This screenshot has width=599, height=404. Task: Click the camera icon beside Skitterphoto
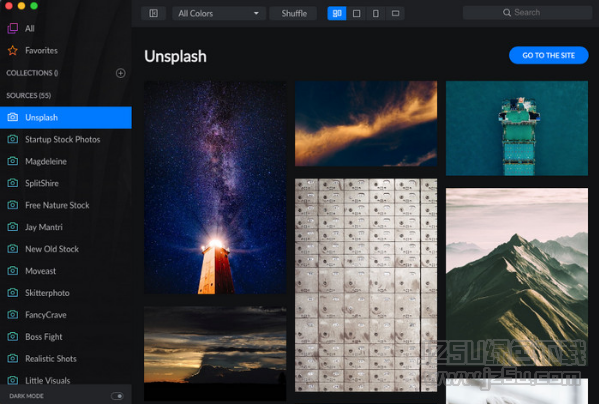pyautogui.click(x=13, y=293)
